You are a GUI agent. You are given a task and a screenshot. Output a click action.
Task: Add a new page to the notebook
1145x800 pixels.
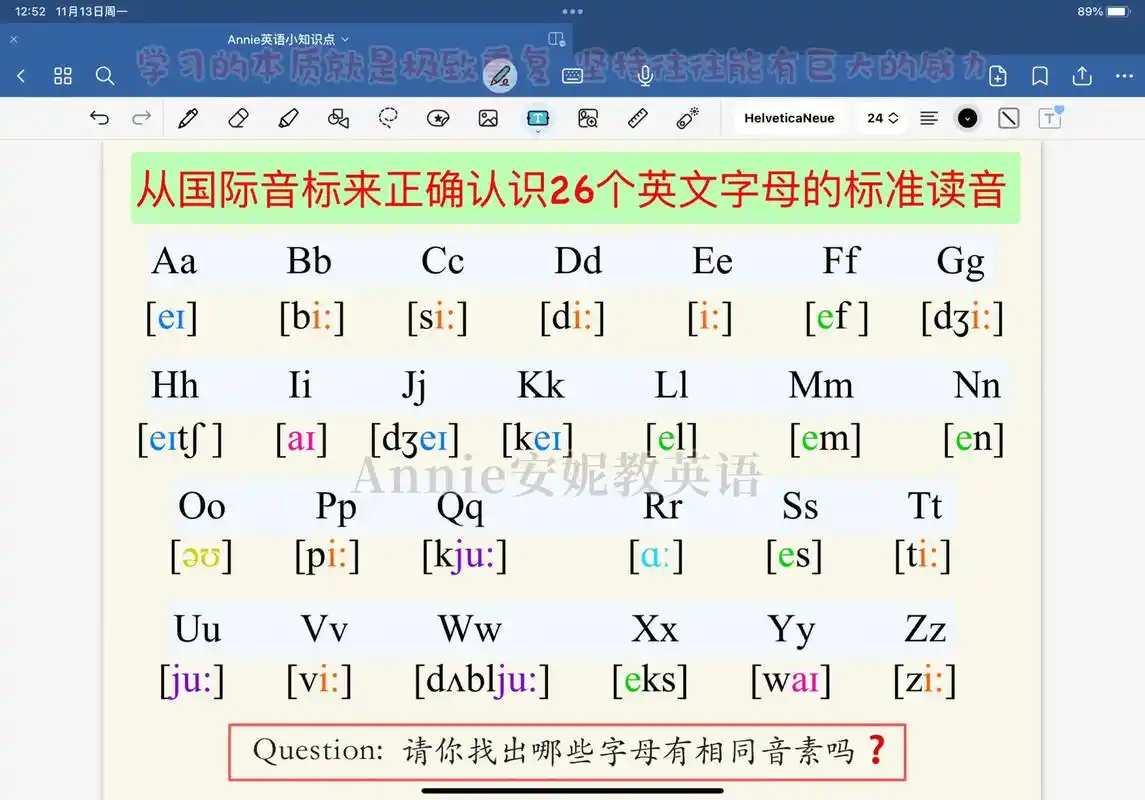997,75
